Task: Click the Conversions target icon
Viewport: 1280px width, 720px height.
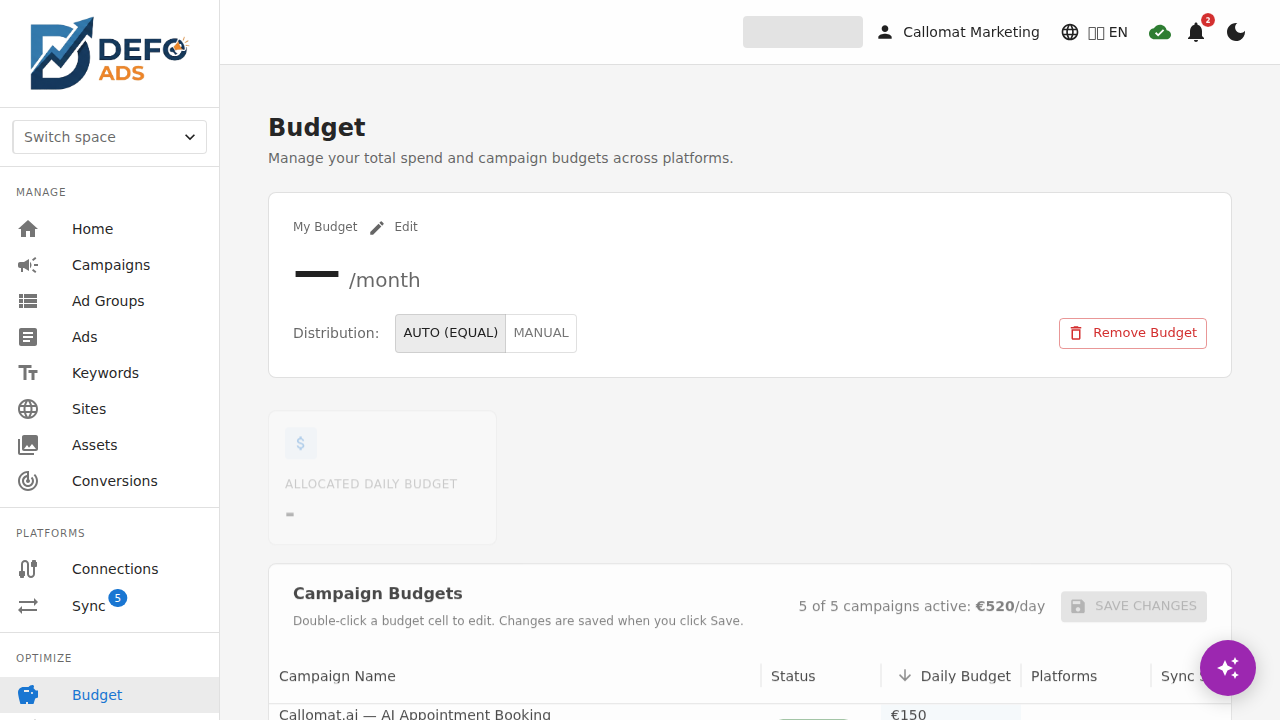Action: tap(28, 481)
